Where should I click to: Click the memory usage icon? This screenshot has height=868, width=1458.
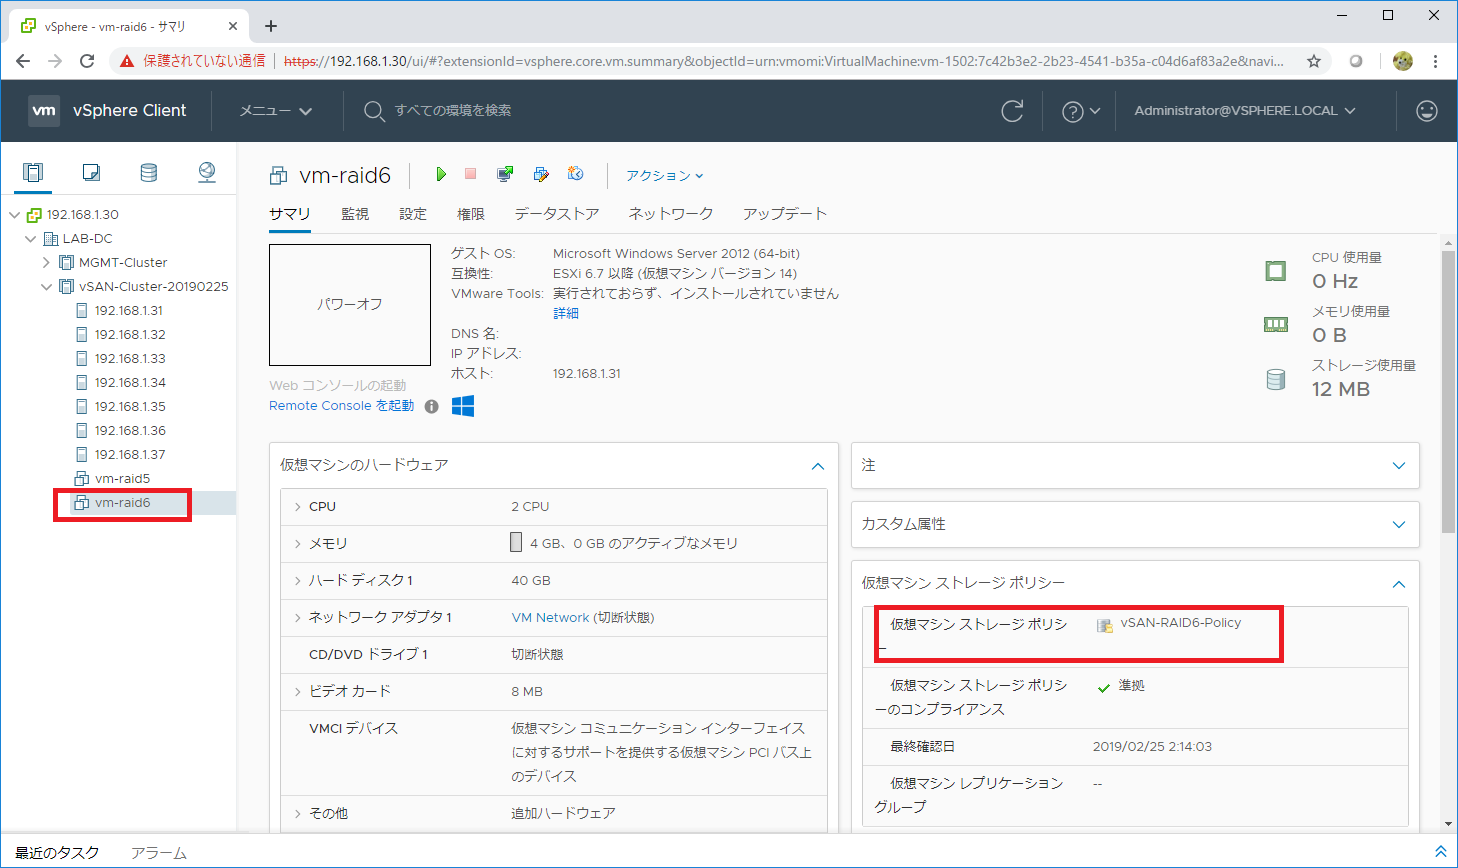coord(1276,324)
